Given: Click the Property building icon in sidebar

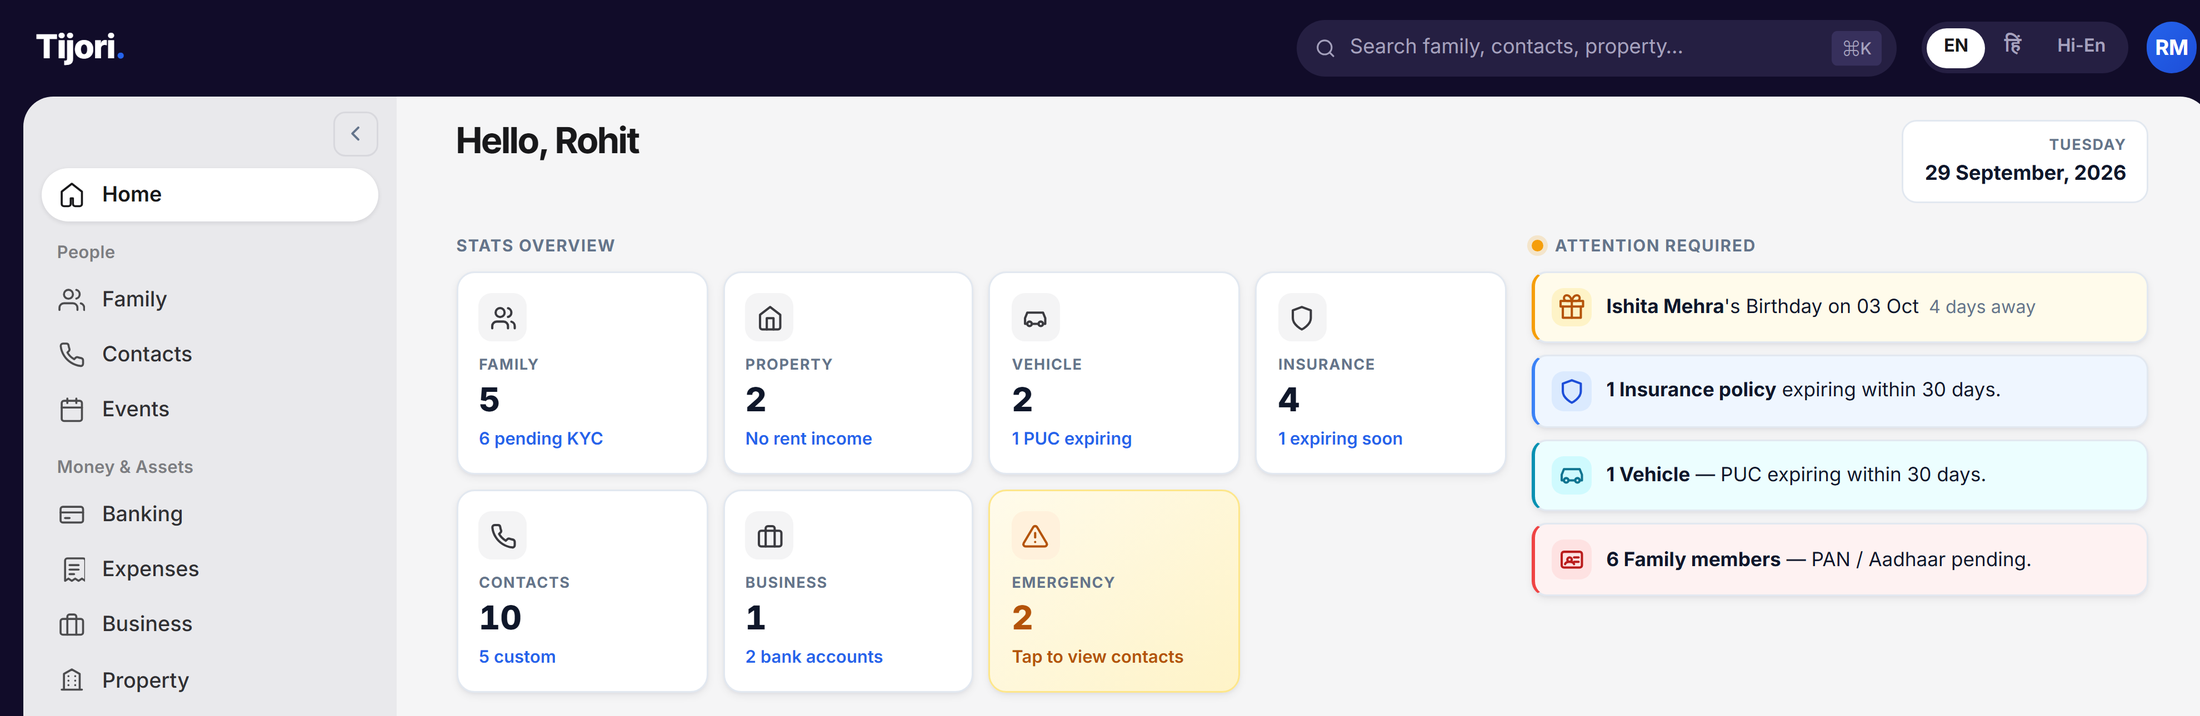Looking at the screenshot, I should [x=72, y=680].
